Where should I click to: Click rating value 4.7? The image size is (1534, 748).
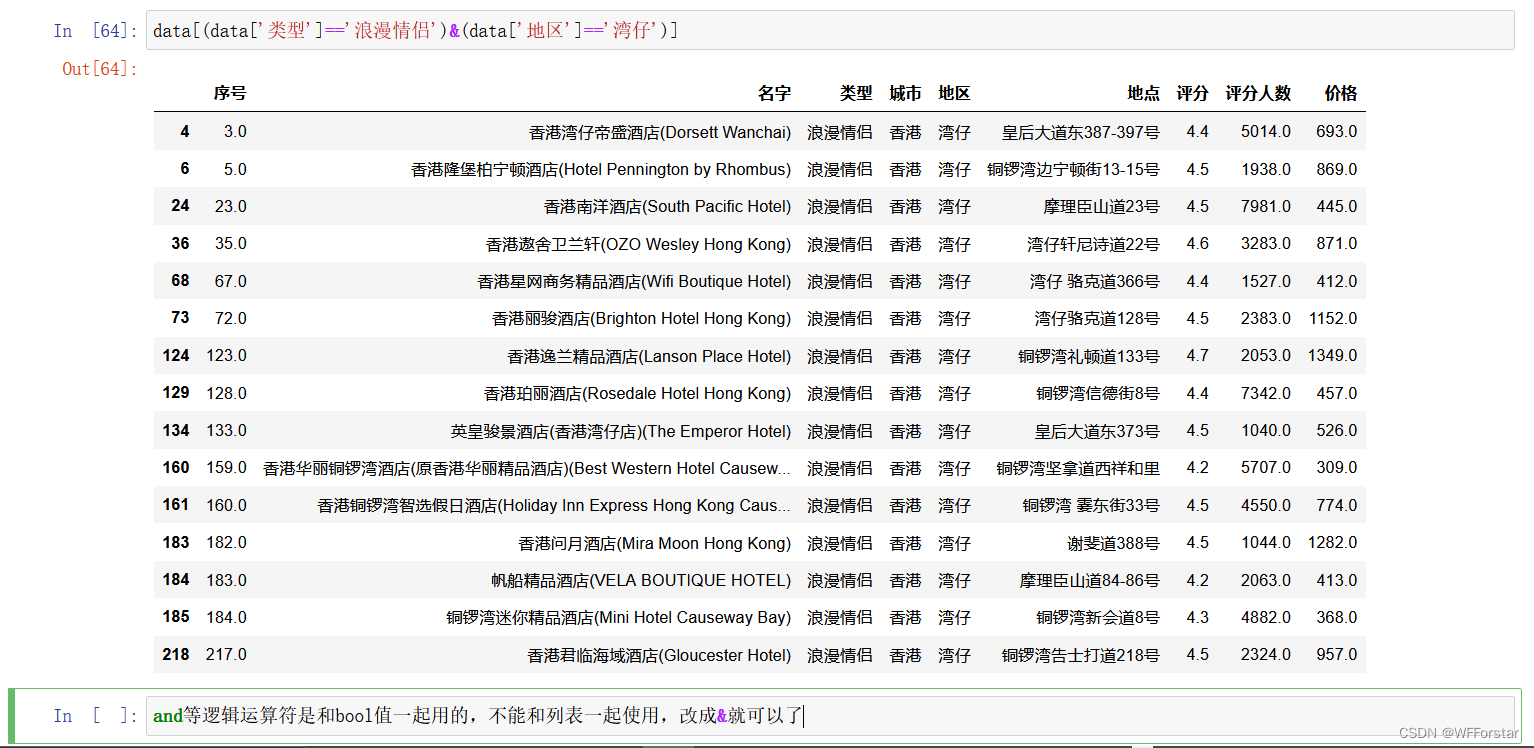pos(1198,356)
